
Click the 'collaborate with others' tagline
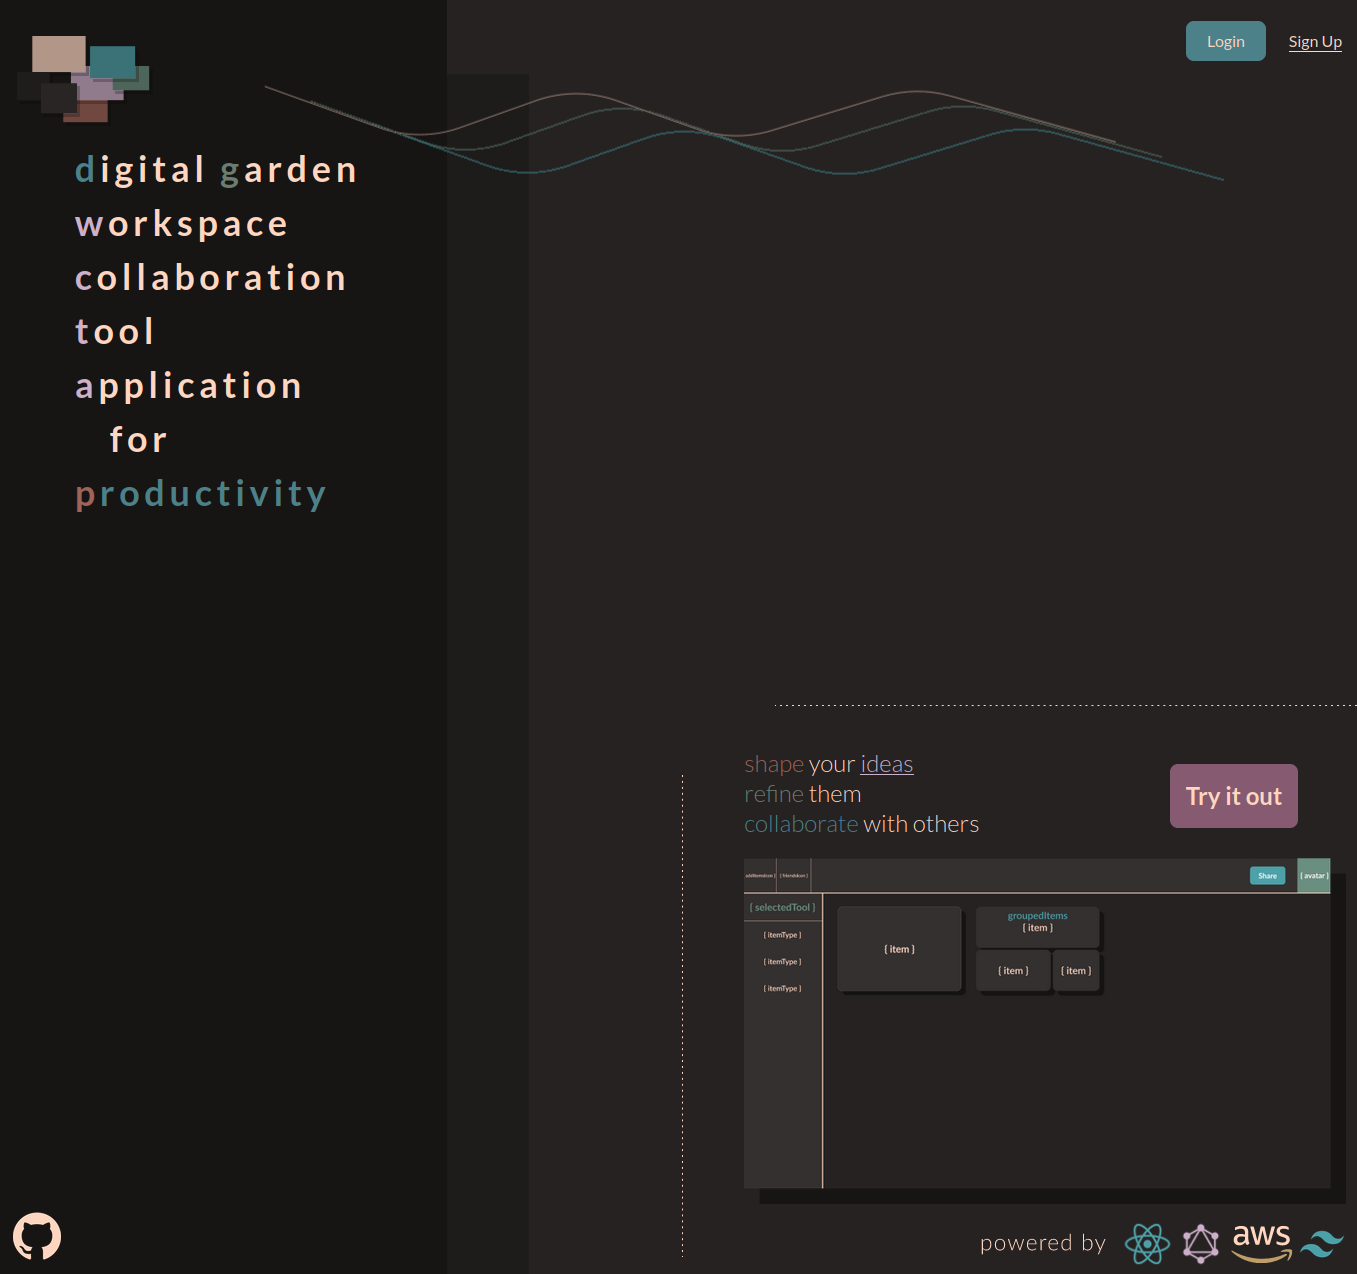click(x=861, y=824)
